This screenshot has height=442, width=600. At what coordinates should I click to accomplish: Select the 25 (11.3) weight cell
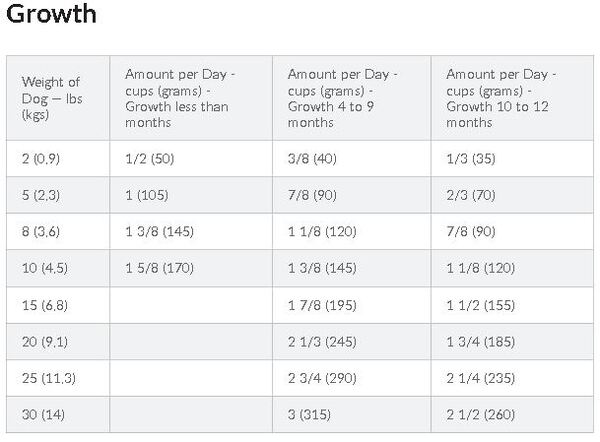pos(58,378)
